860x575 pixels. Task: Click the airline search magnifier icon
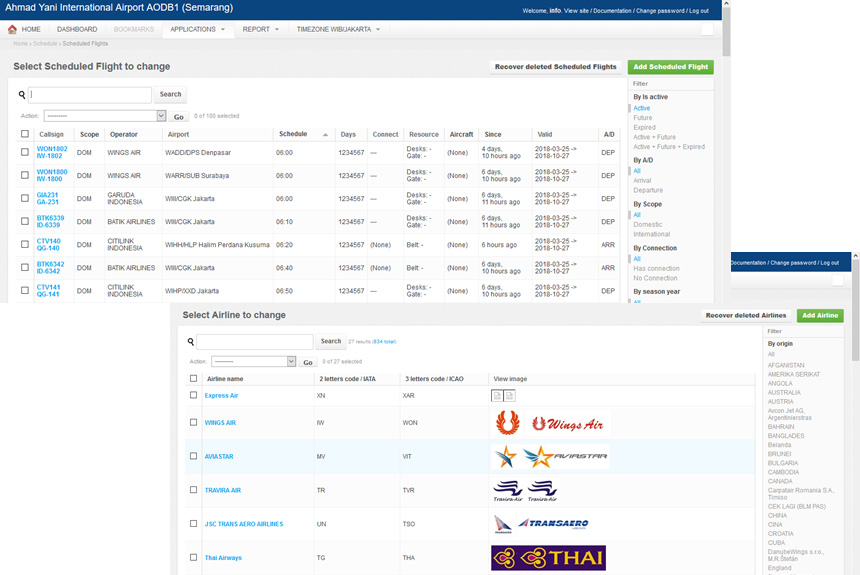coord(190,341)
